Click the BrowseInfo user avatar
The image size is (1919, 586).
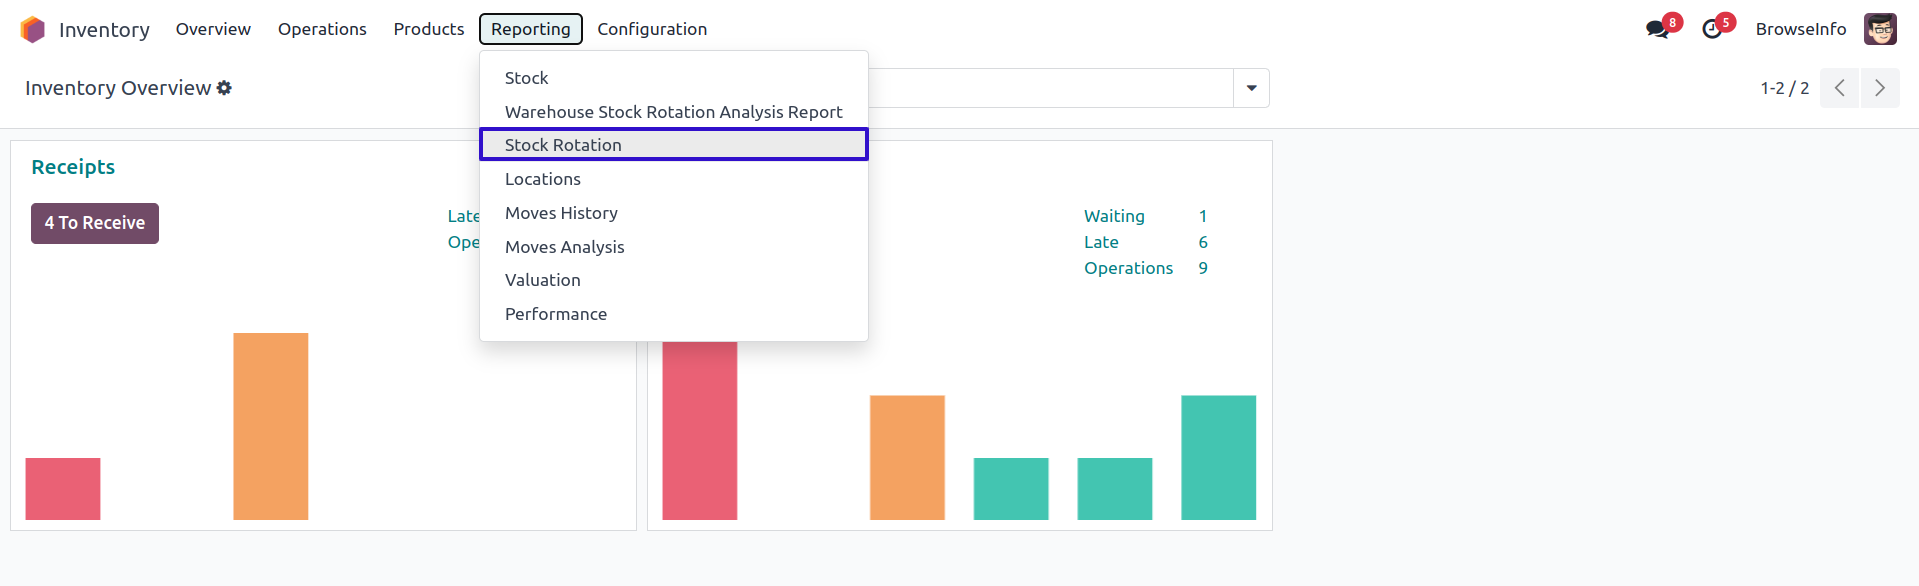point(1880,29)
